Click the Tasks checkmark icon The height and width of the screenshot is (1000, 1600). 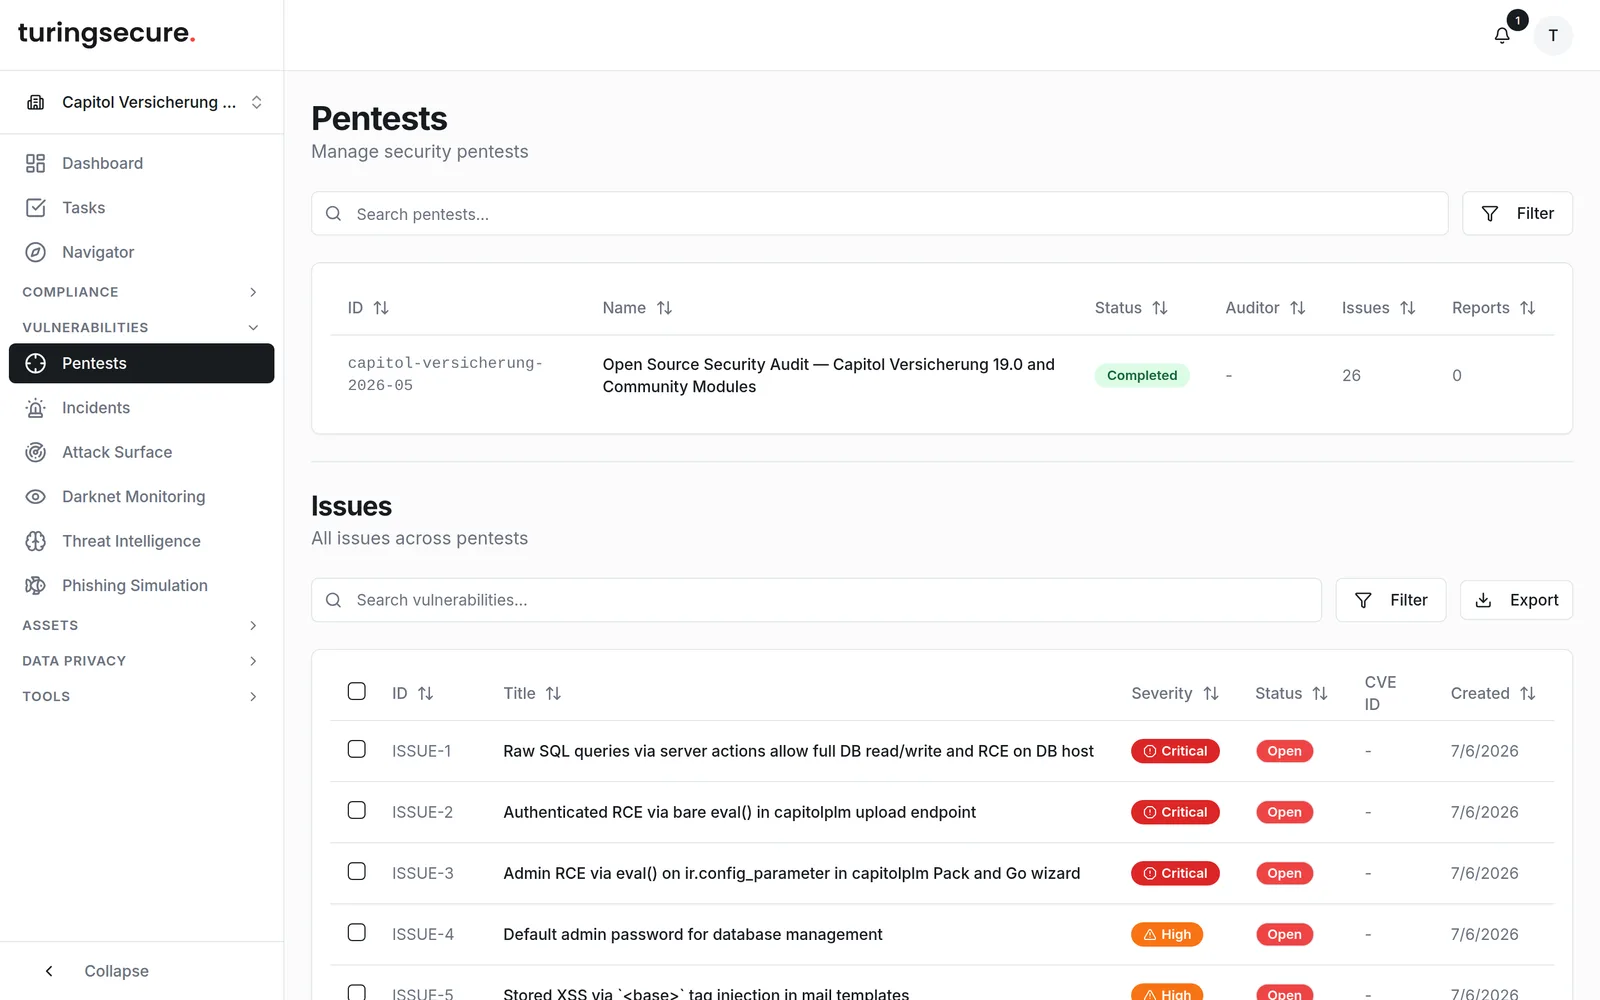(36, 208)
